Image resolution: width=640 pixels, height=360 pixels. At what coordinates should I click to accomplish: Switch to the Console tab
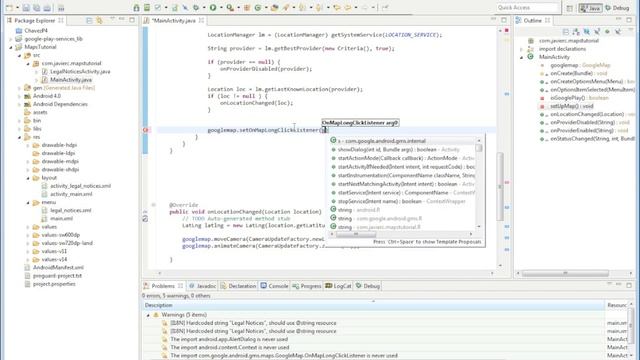point(274,286)
